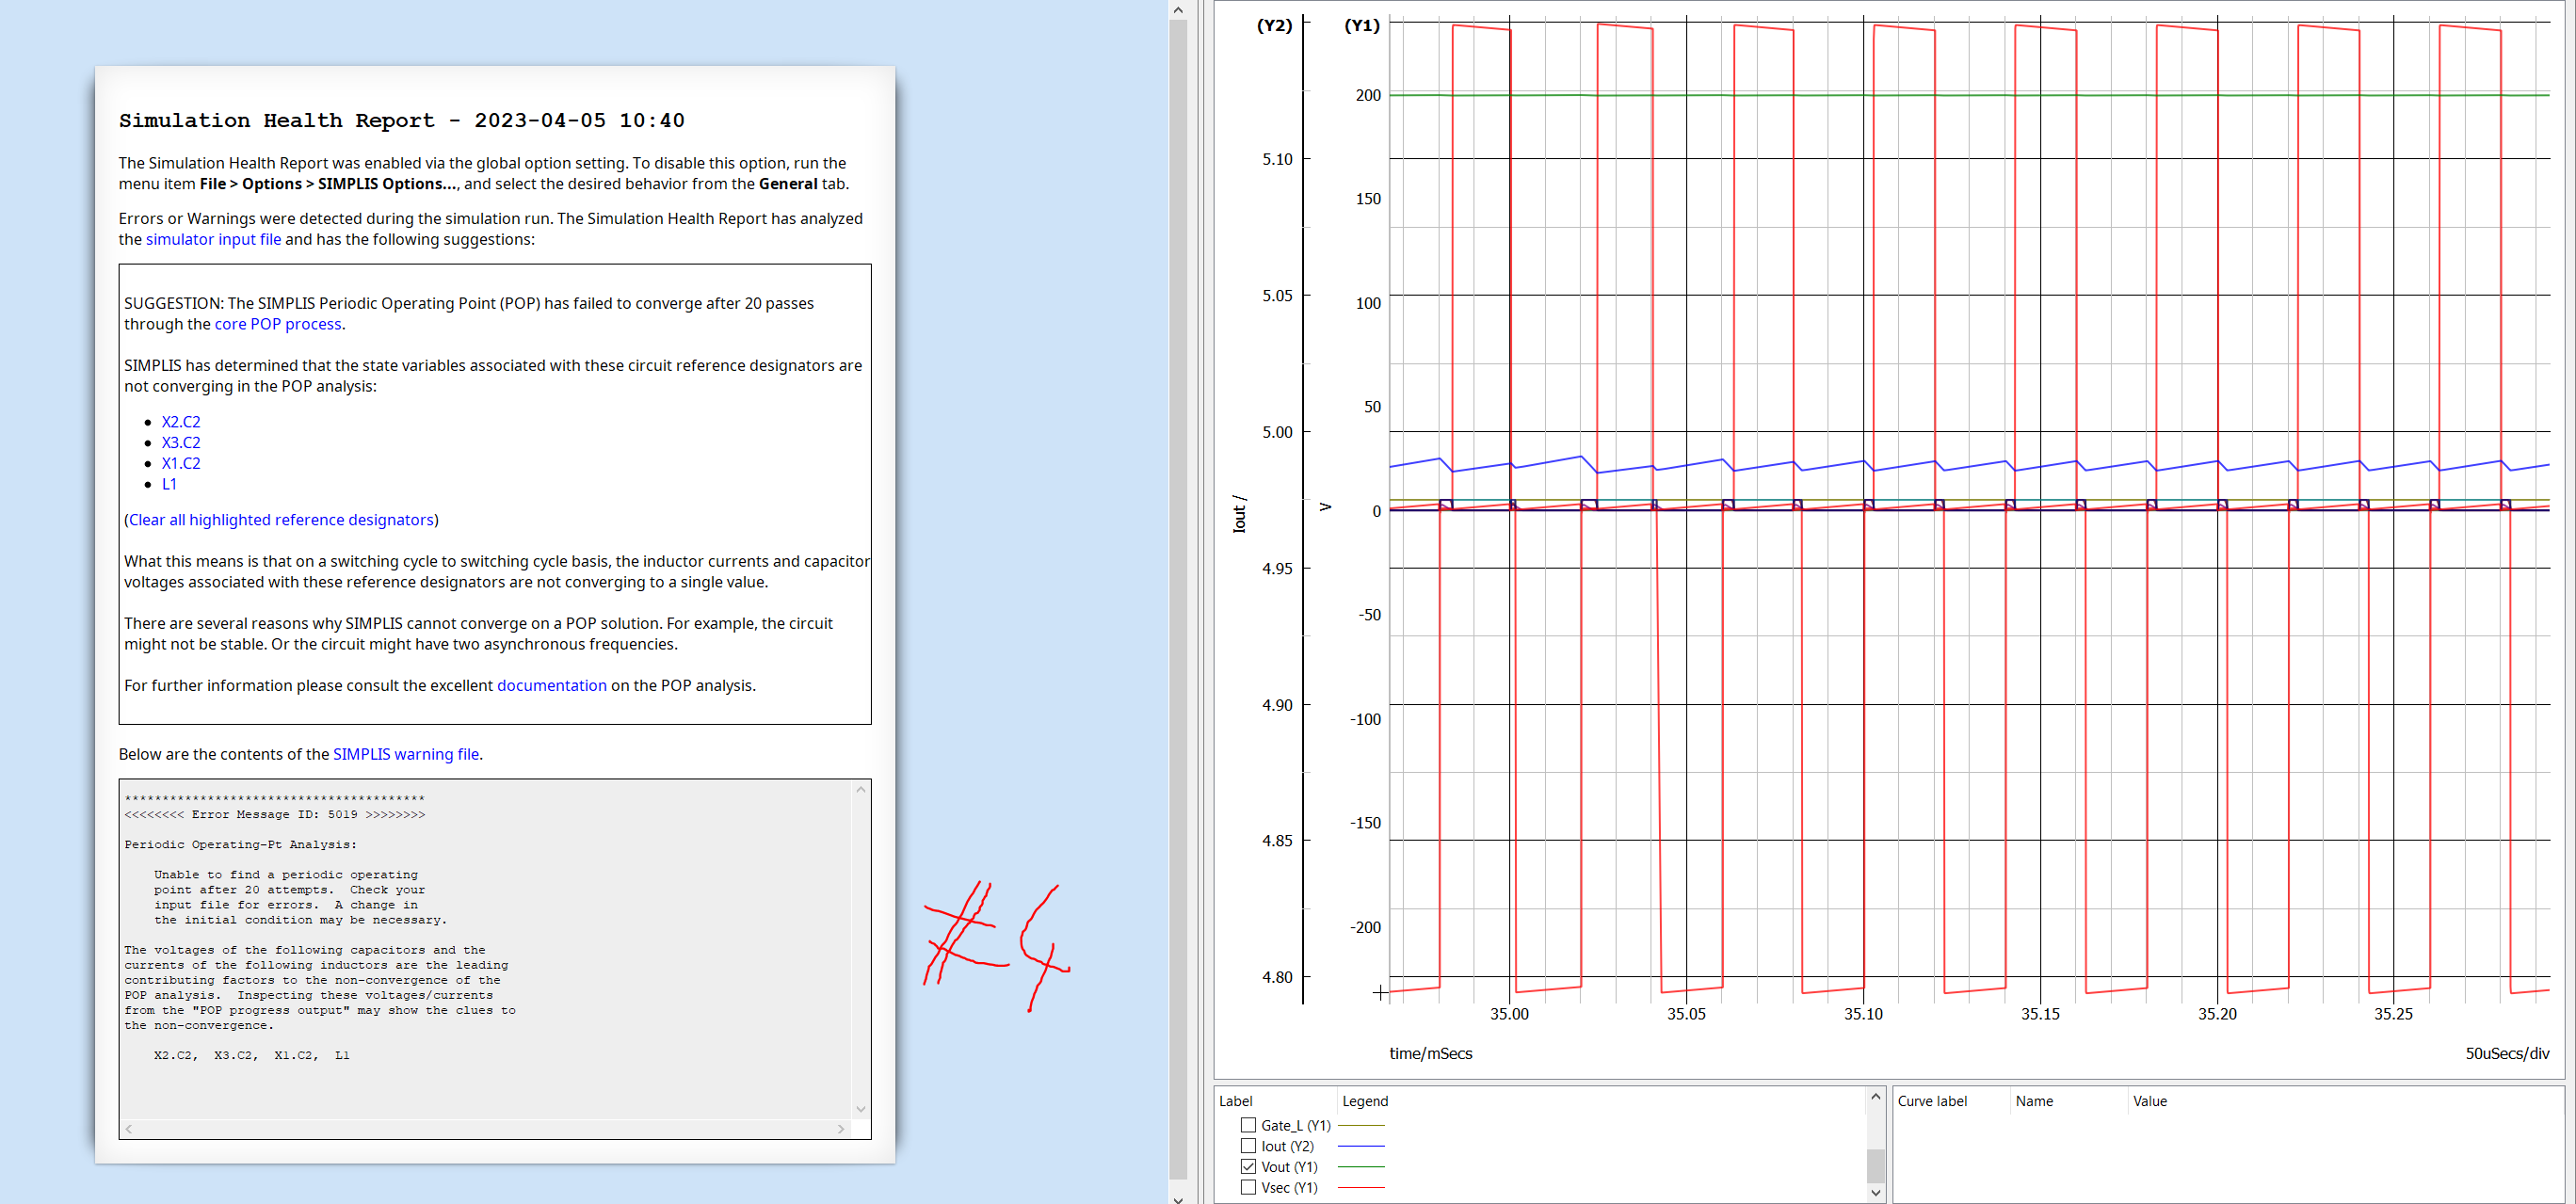Click the legend list scroll-down arrow
This screenshot has height=1204, width=2576.
point(1876,1192)
